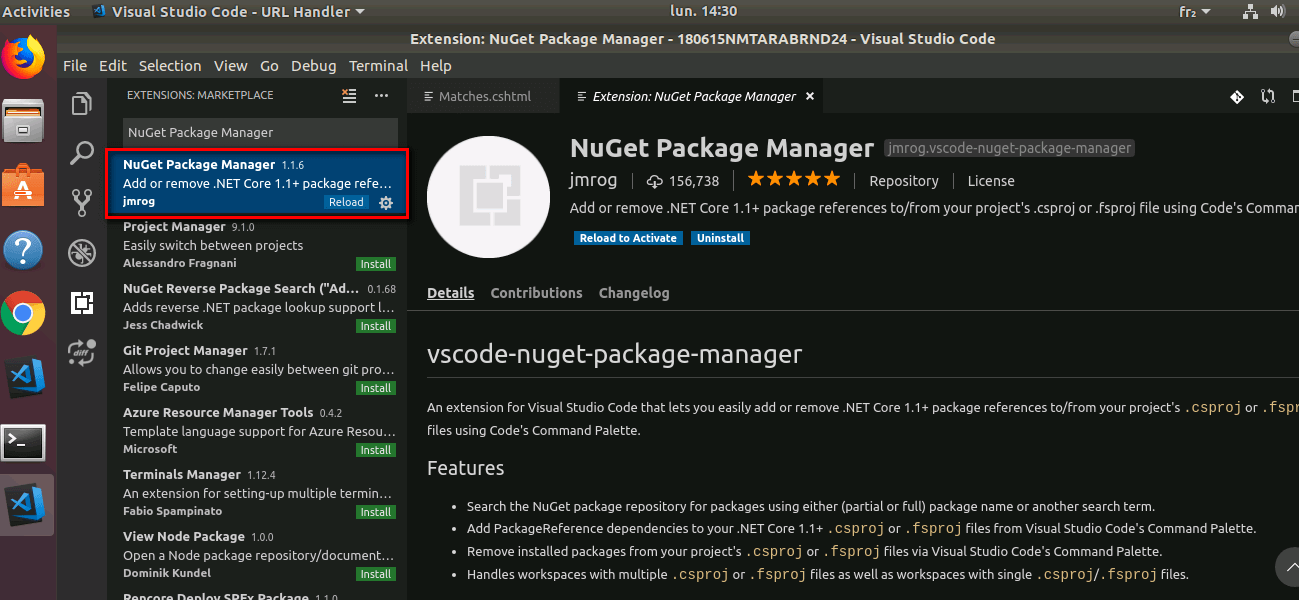This screenshot has height=600, width=1299.
Task: Click the extensions search input field
Action: (x=261, y=132)
